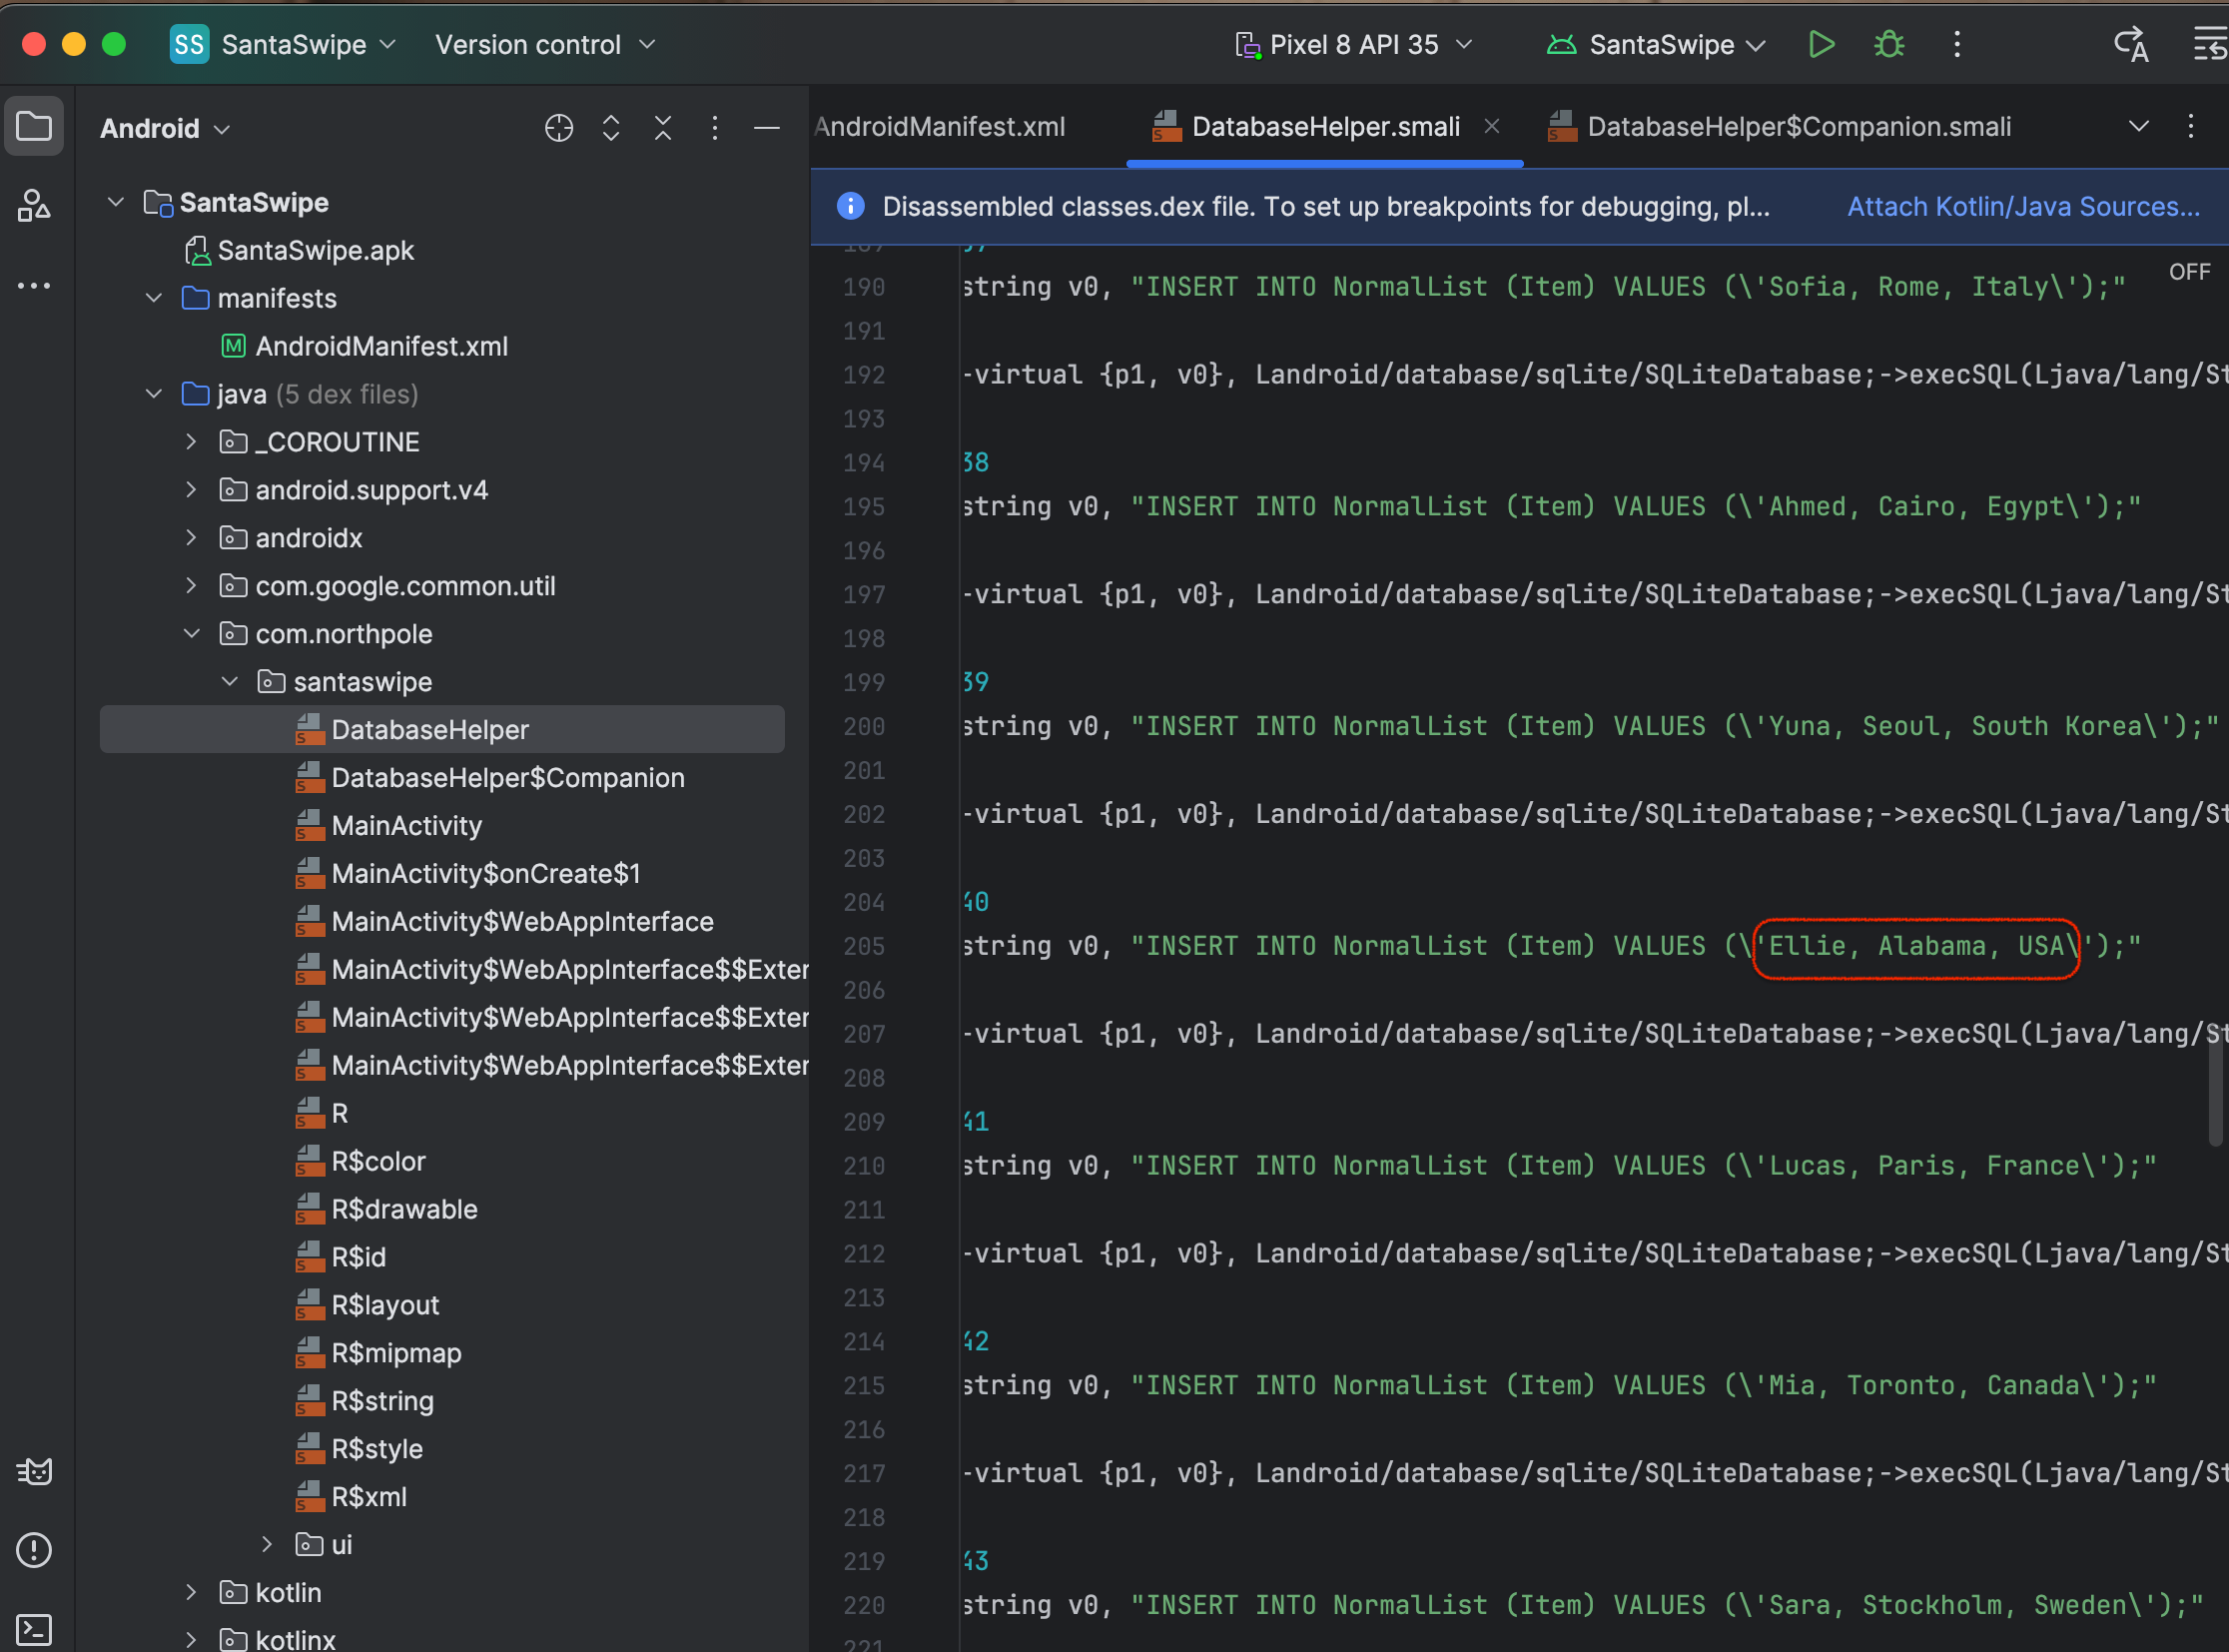Open the Version control dropdown
The image size is (2229, 1652).
coord(545,45)
